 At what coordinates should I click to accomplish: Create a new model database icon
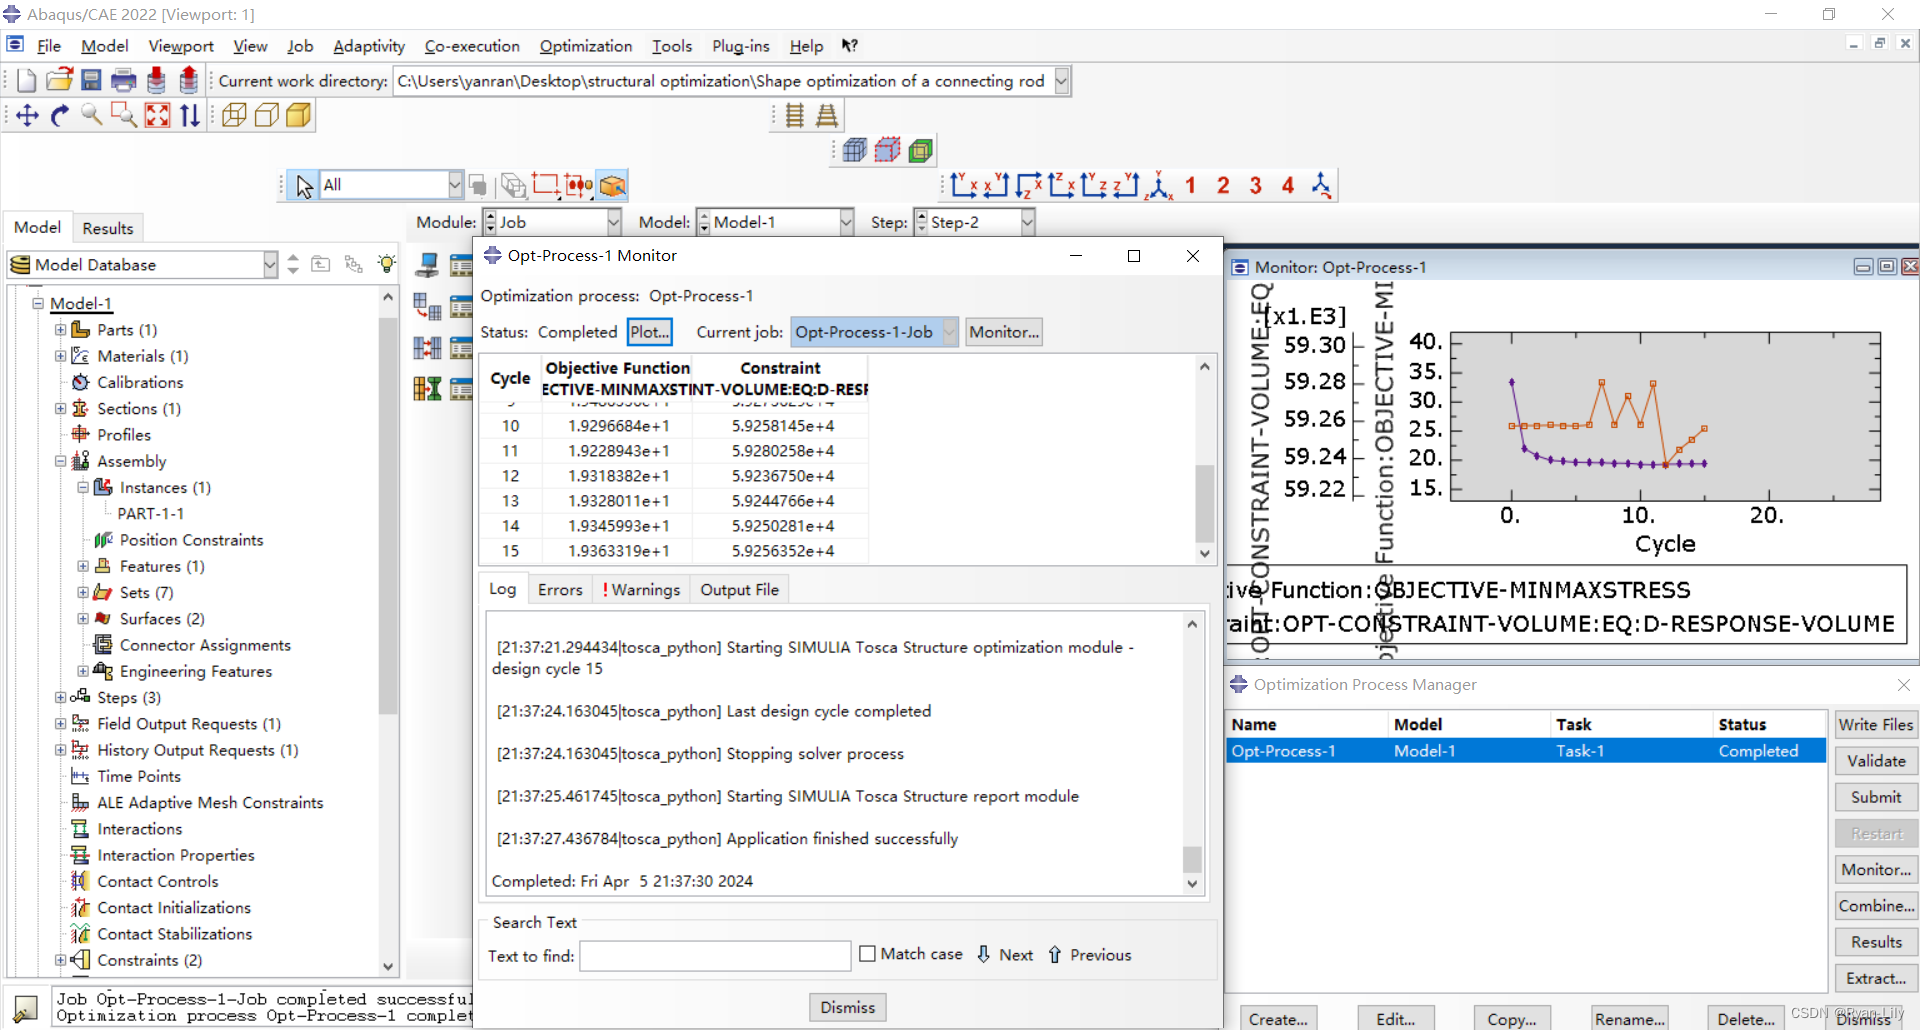pyautogui.click(x=27, y=81)
